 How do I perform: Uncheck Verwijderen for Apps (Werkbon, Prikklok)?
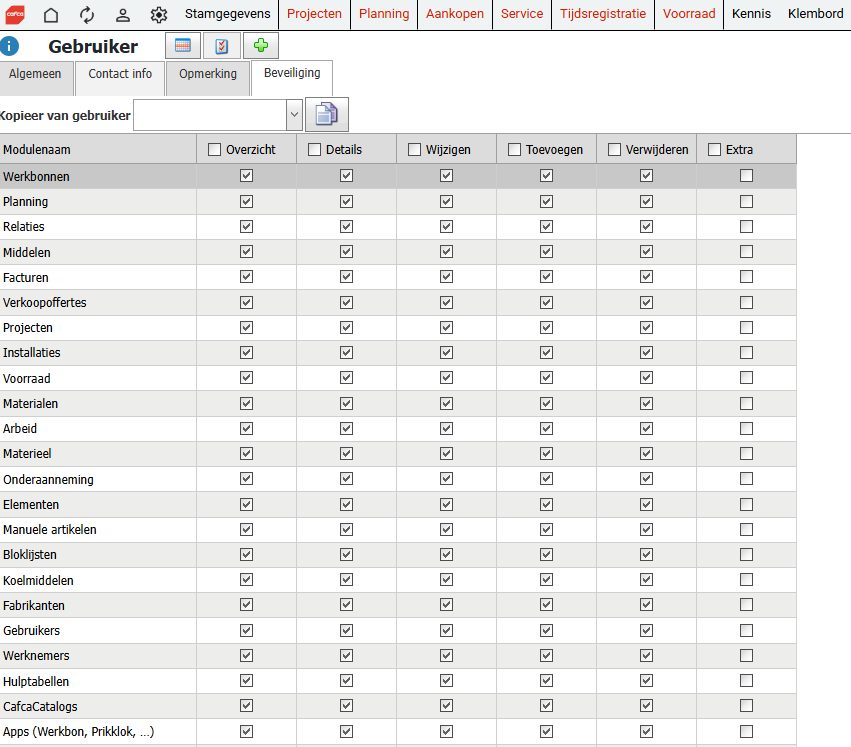(x=646, y=732)
